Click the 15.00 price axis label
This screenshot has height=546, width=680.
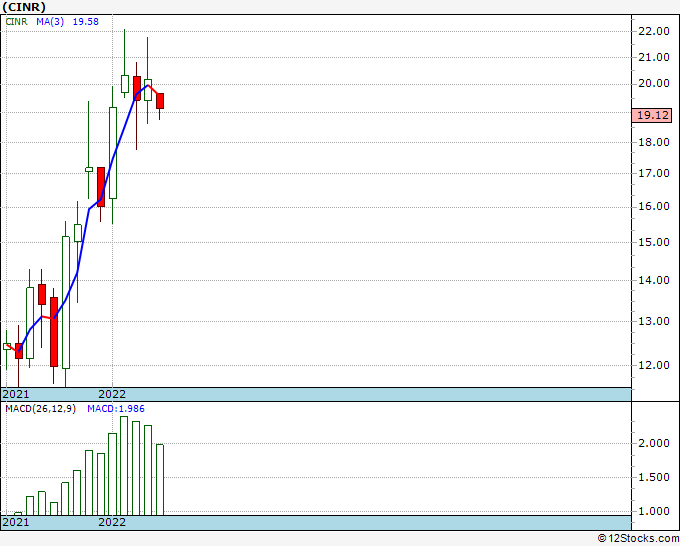654,242
